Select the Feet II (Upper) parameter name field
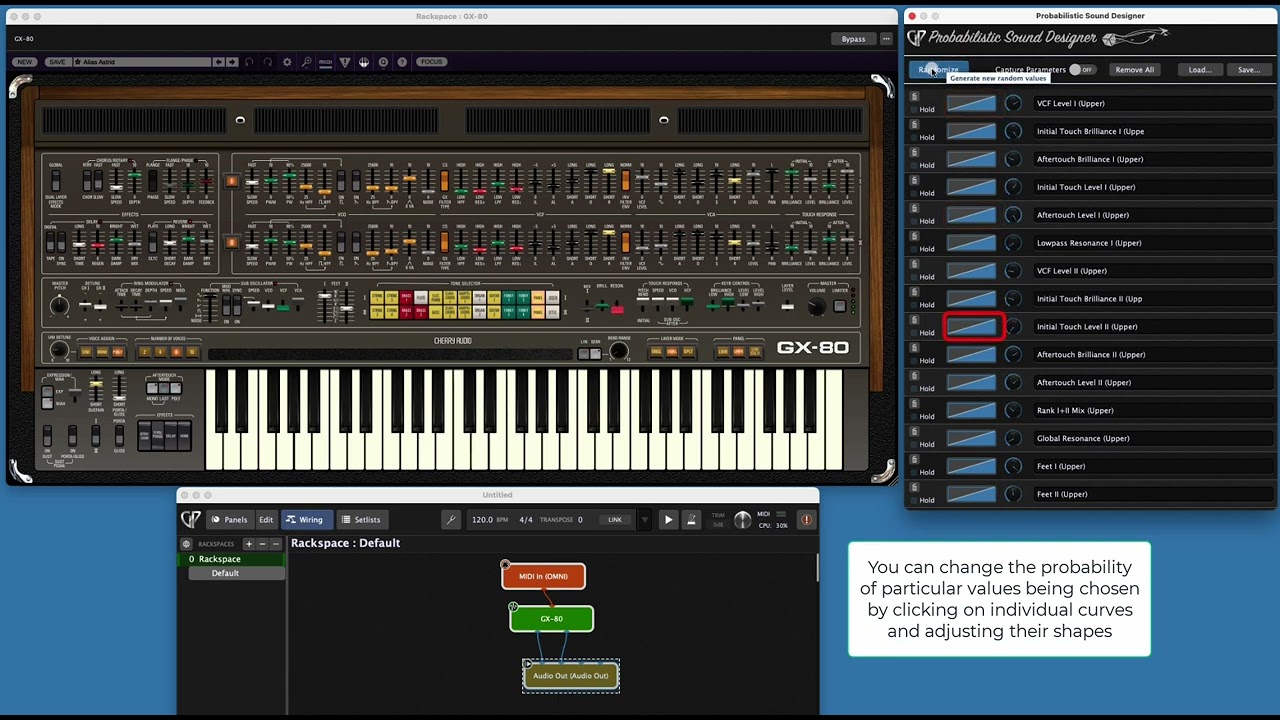 coord(1152,494)
